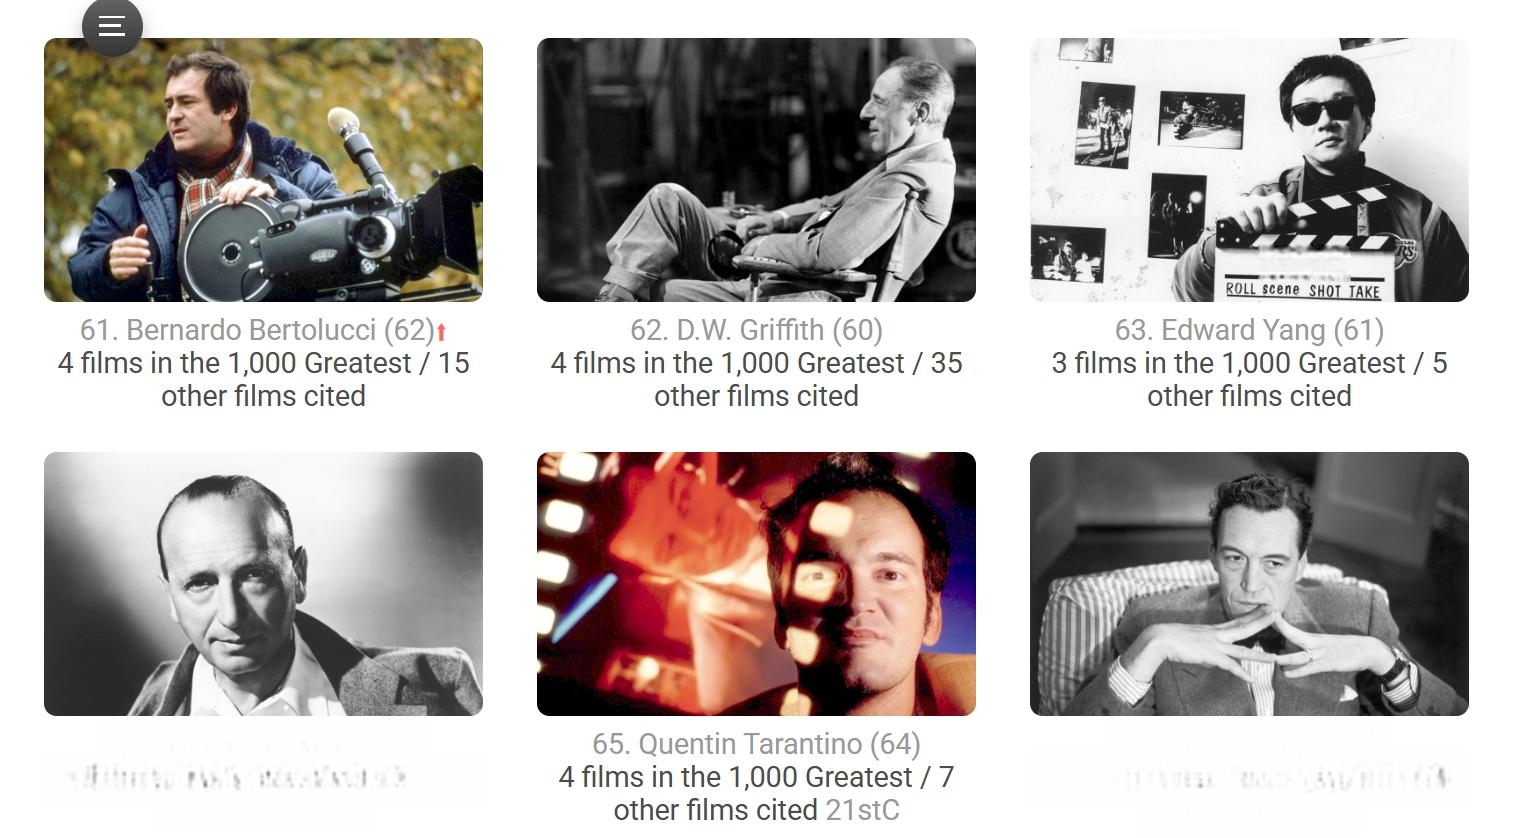Select the D.W. Griffith seated photo
The width and height of the screenshot is (1535, 838).
tap(756, 170)
